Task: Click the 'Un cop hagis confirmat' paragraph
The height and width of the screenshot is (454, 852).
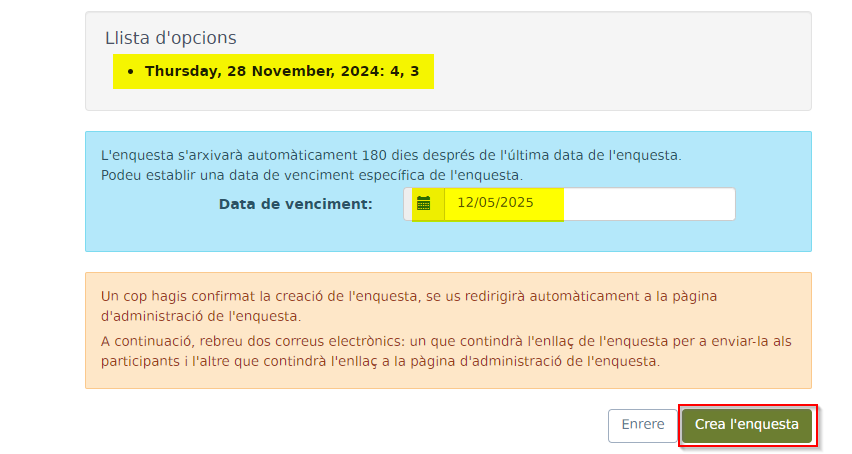Action: coord(409,306)
